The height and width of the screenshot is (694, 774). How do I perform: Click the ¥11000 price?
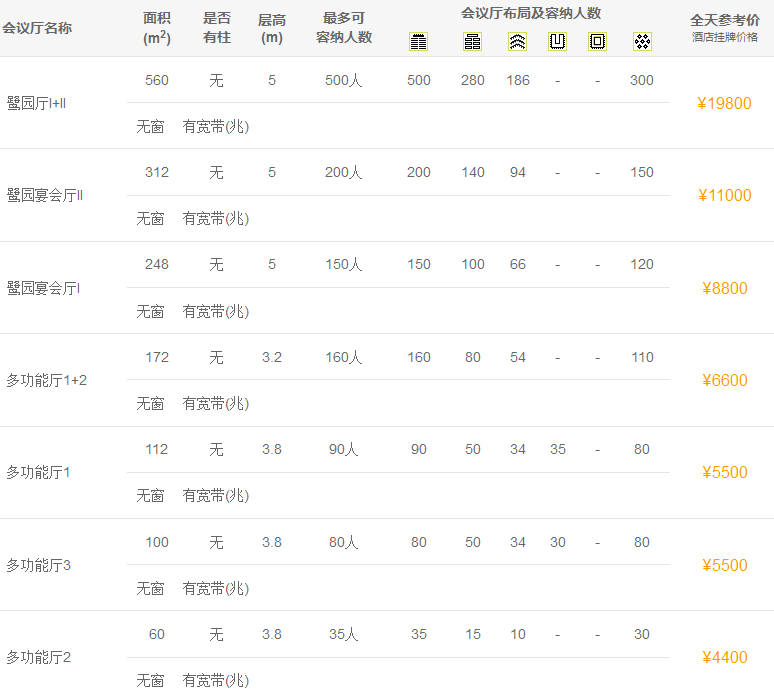(x=725, y=195)
